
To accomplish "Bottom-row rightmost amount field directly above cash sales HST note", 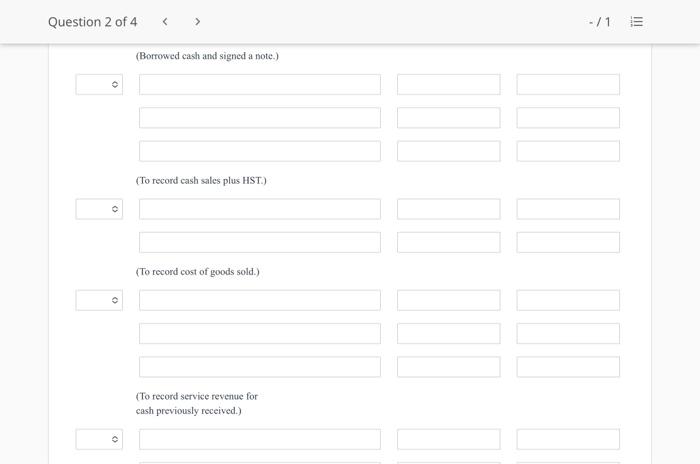I will pos(568,151).
